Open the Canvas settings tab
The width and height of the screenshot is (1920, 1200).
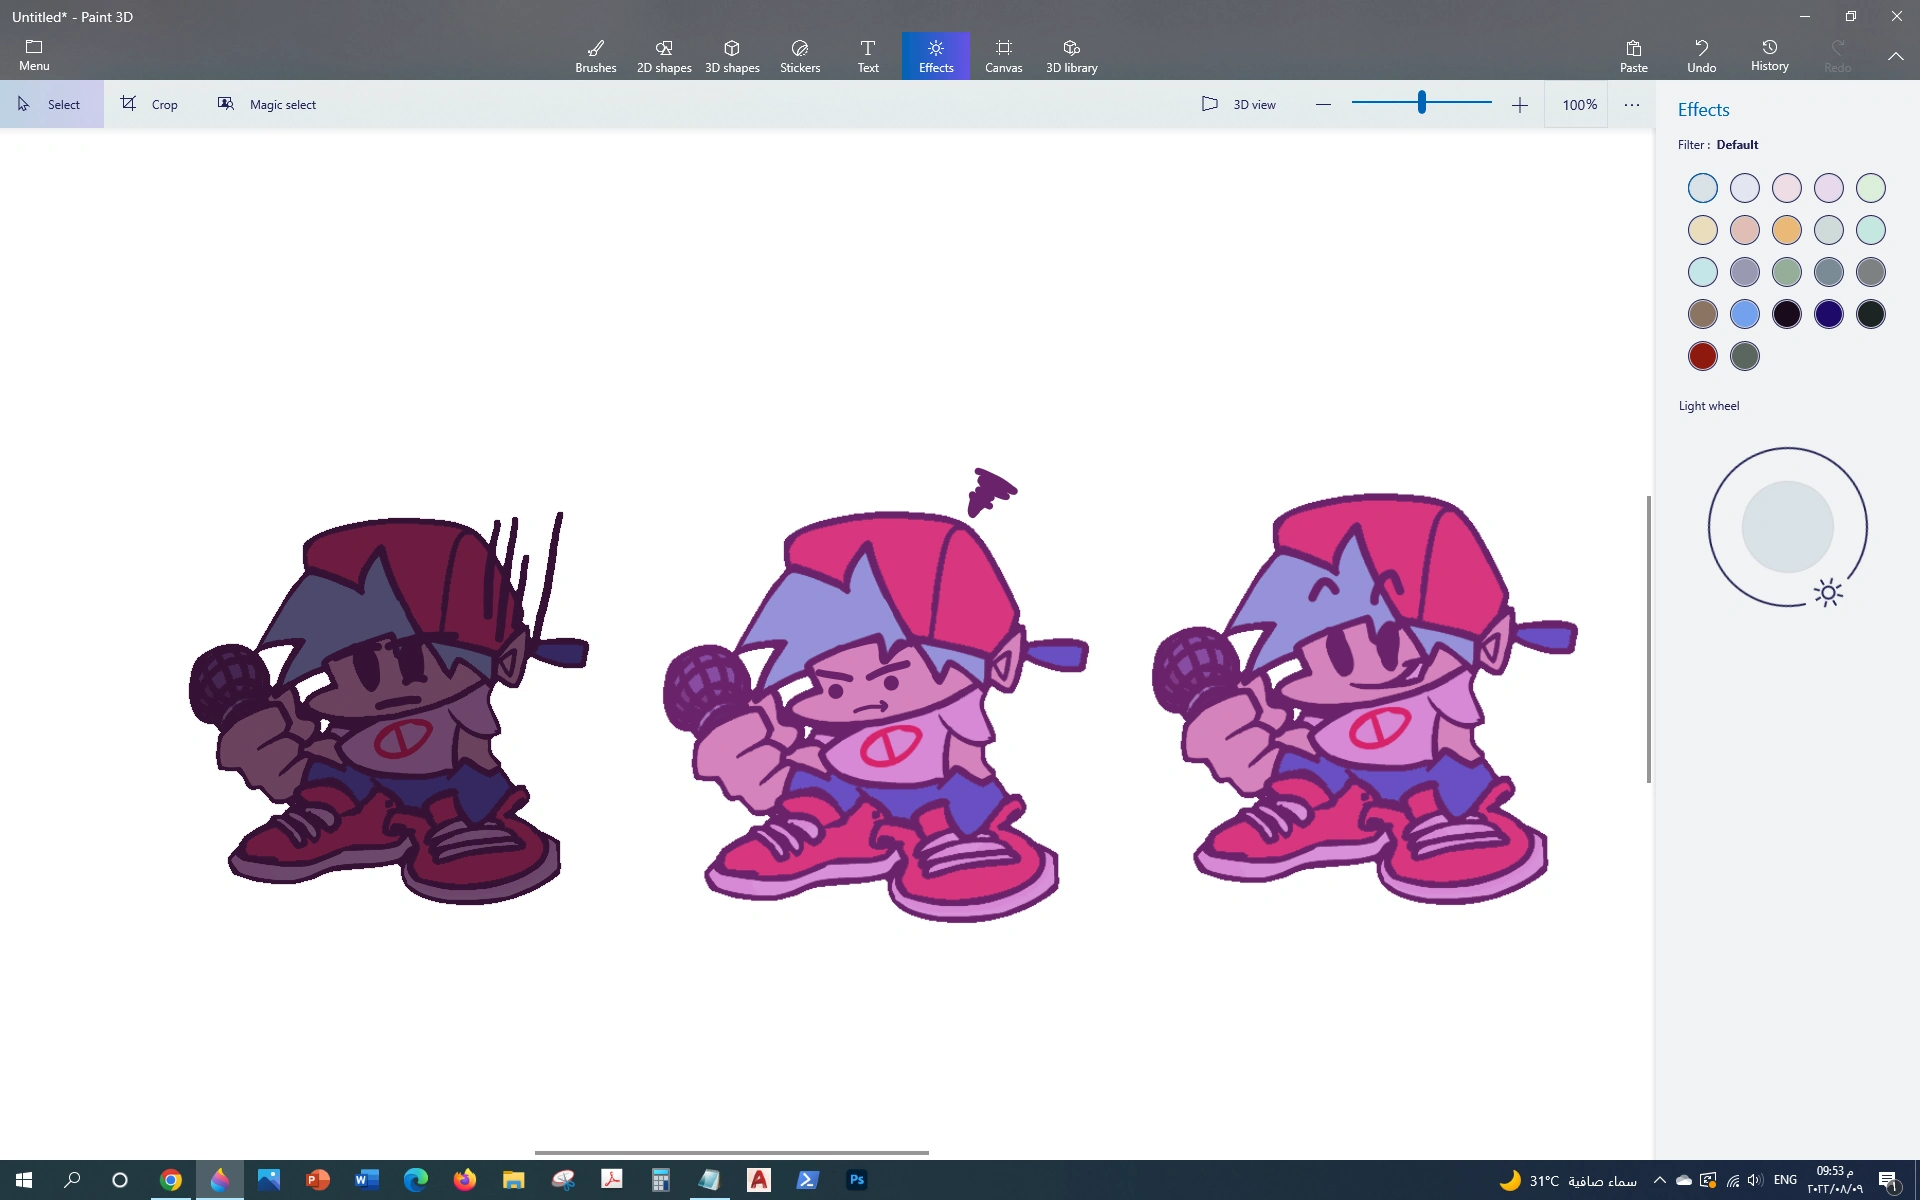pyautogui.click(x=1003, y=56)
